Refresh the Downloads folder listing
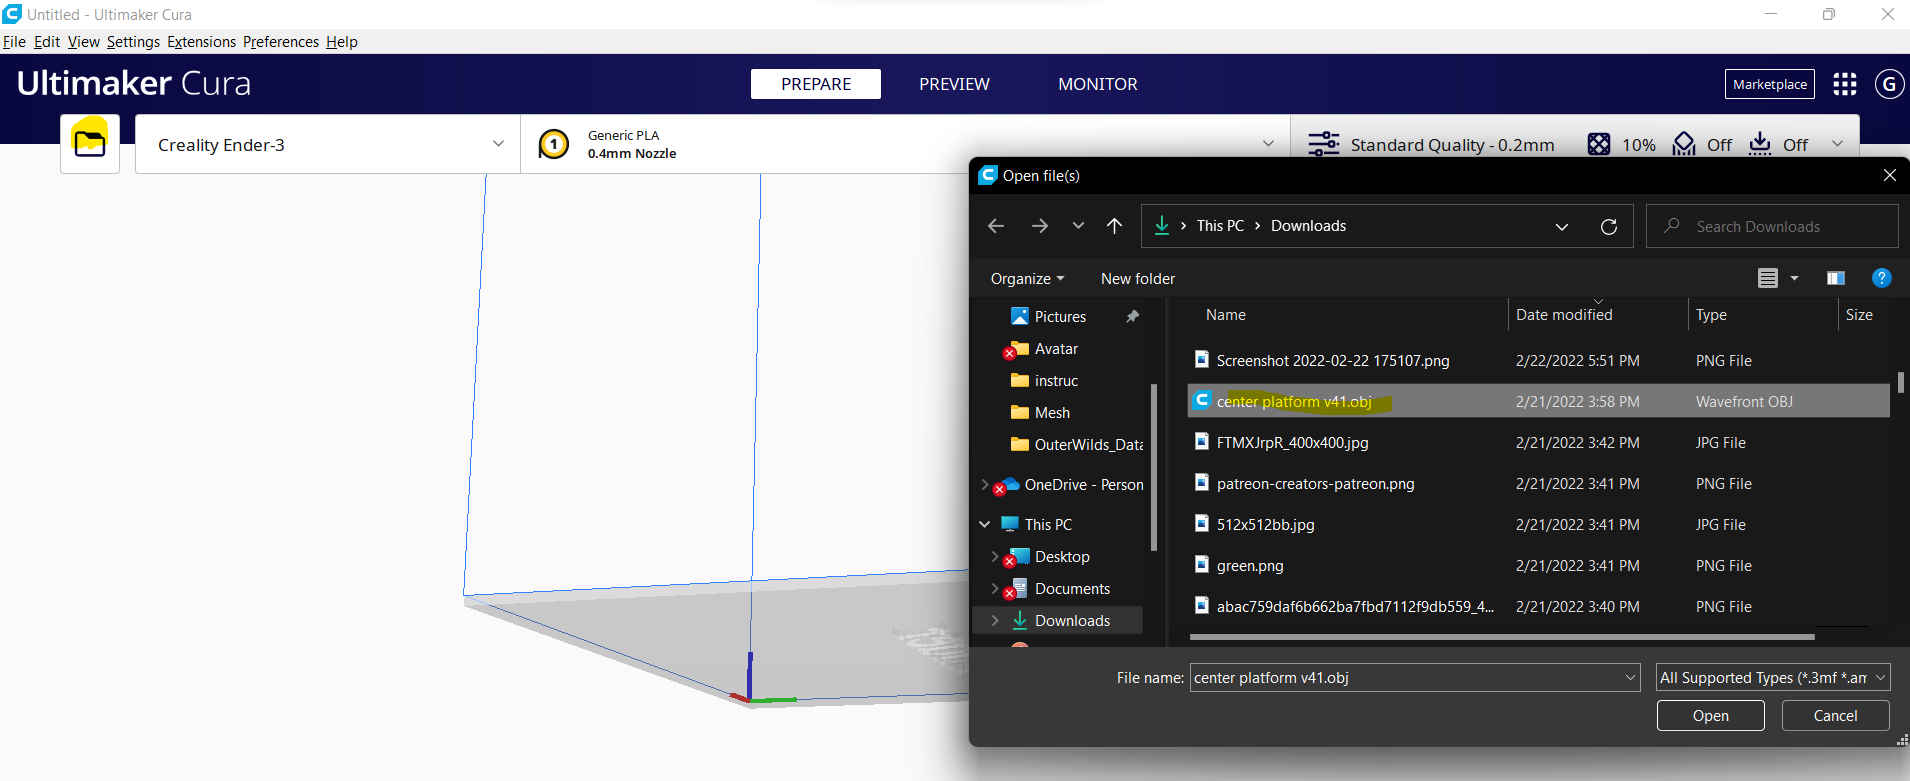The width and height of the screenshot is (1910, 781). pos(1609,227)
